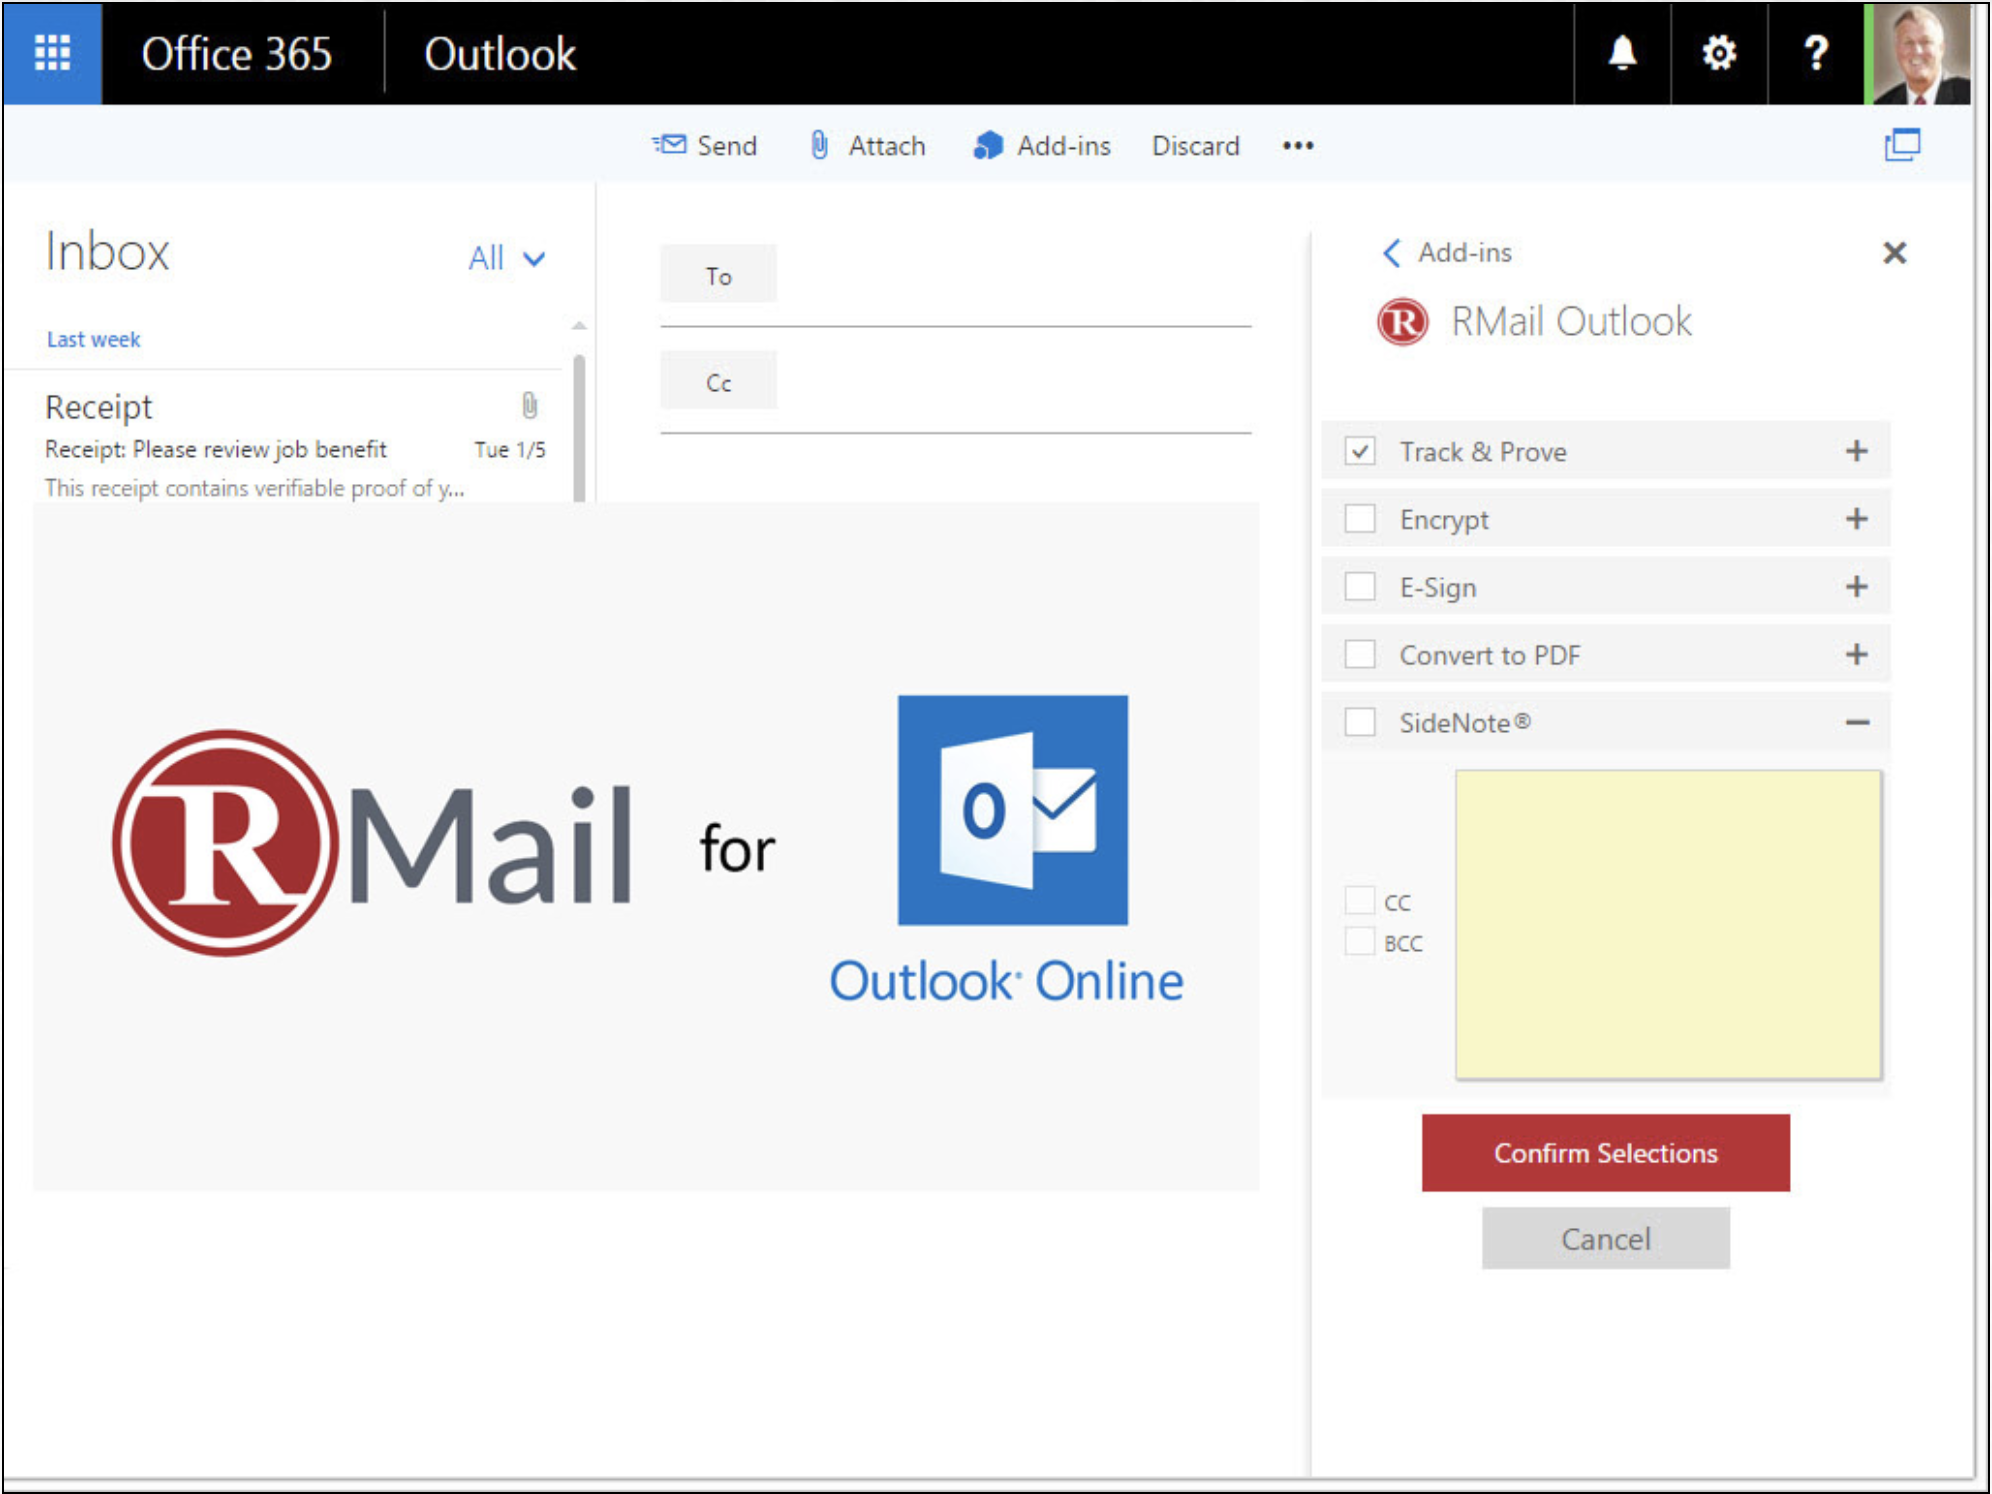
Task: Enable the SideNote checkbox
Action: coord(1359,722)
